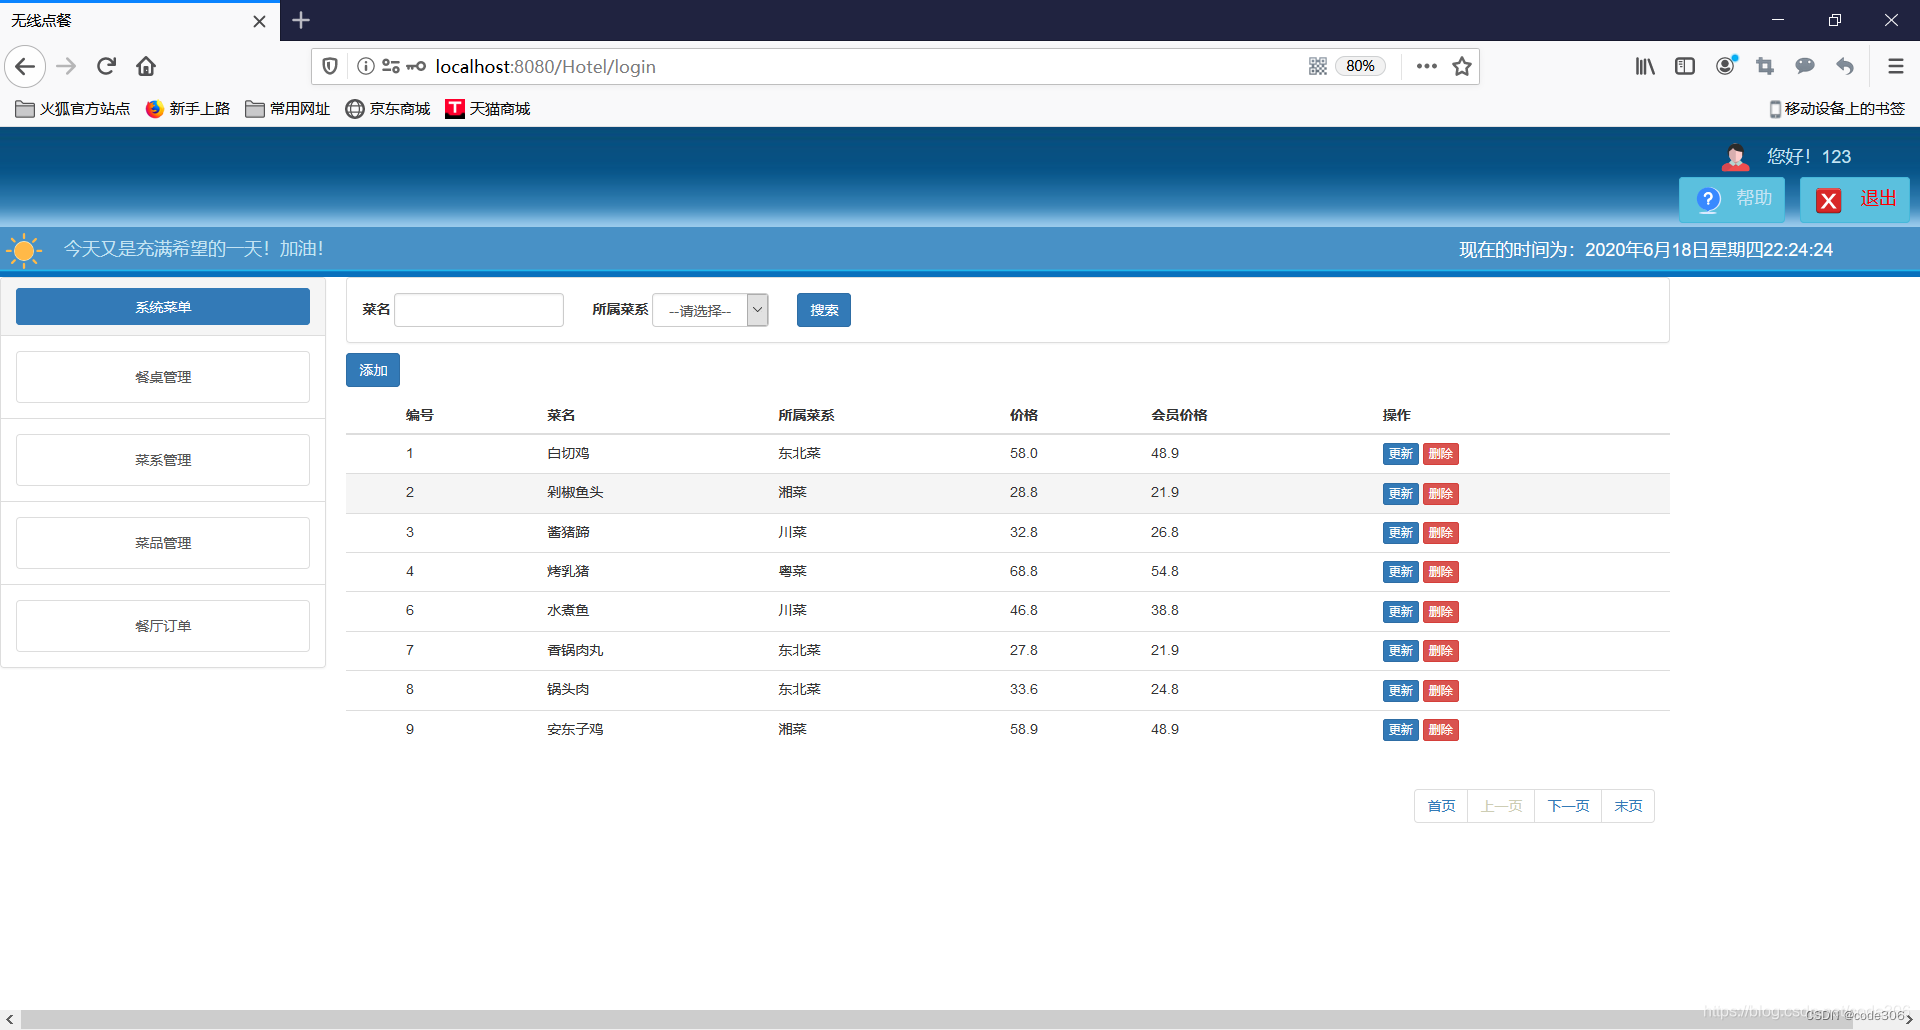Open 餐桌管理 in the sidebar
Screen dimensions: 1920x1030
(163, 377)
